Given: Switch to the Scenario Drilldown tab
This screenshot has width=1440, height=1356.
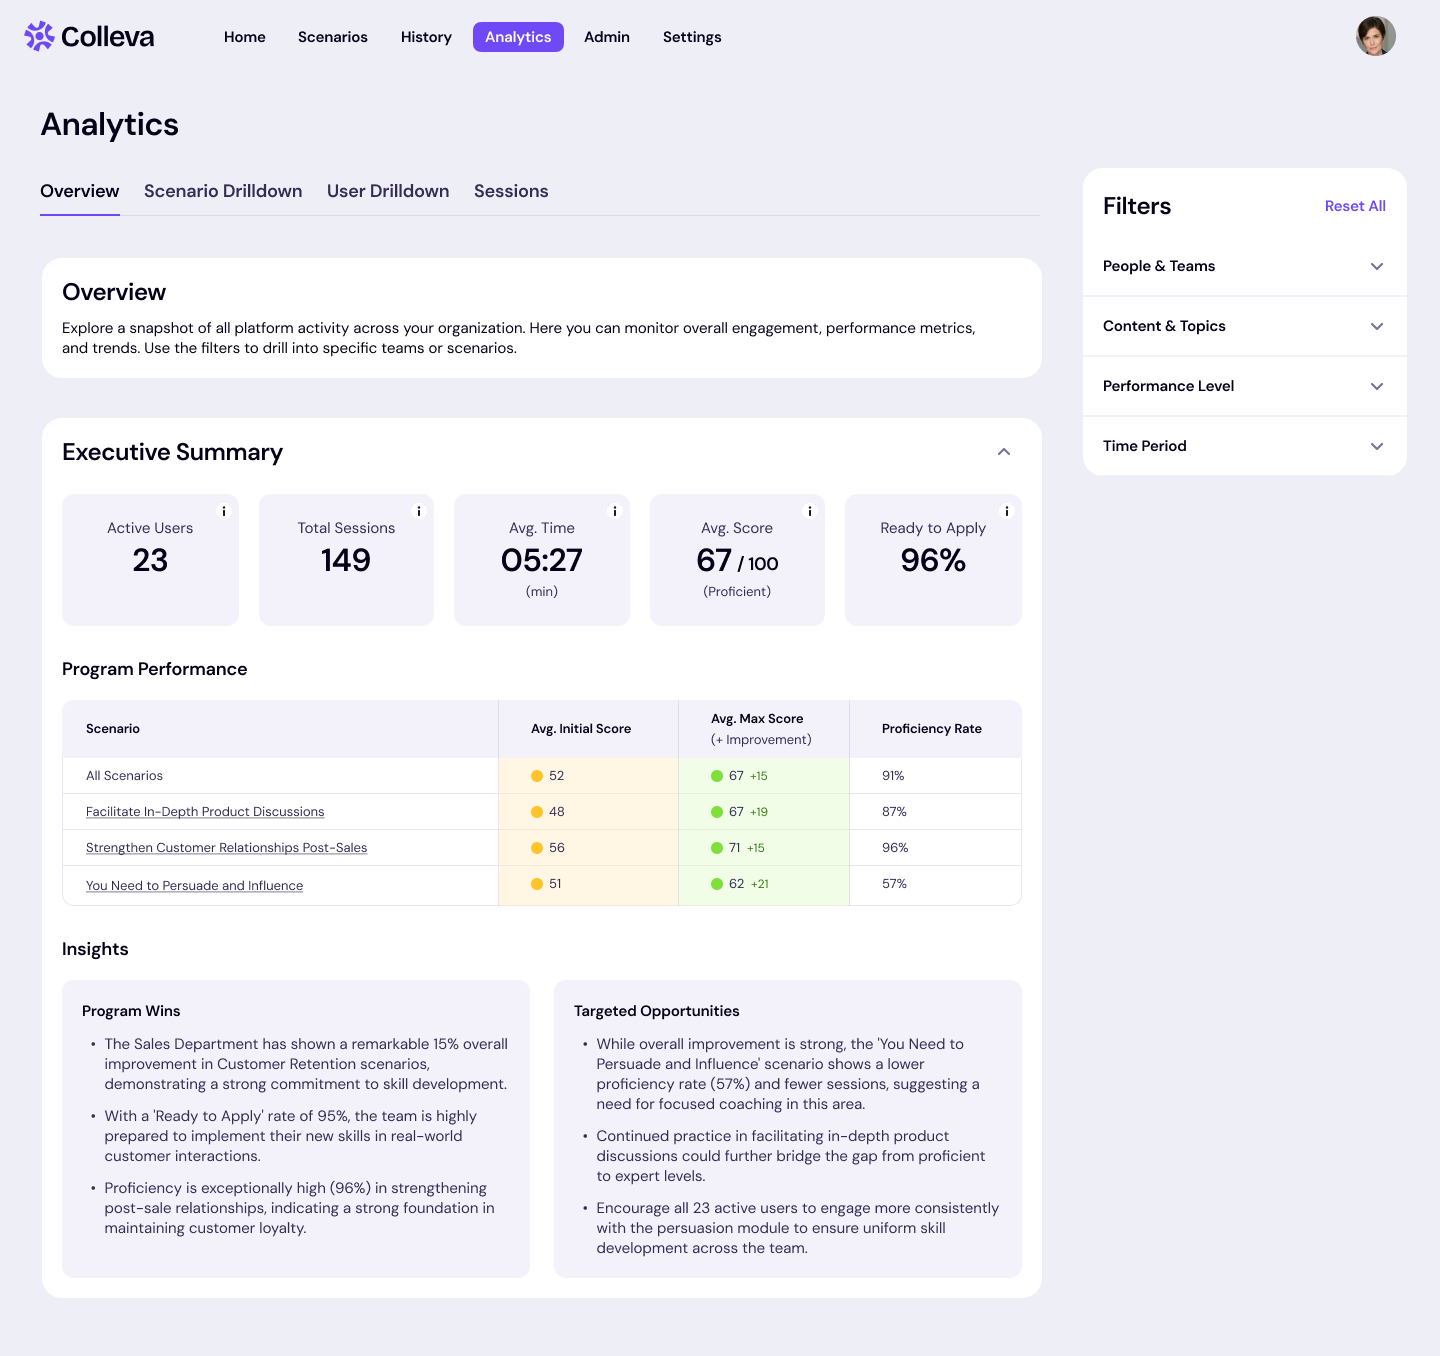Looking at the screenshot, I should pos(222,191).
